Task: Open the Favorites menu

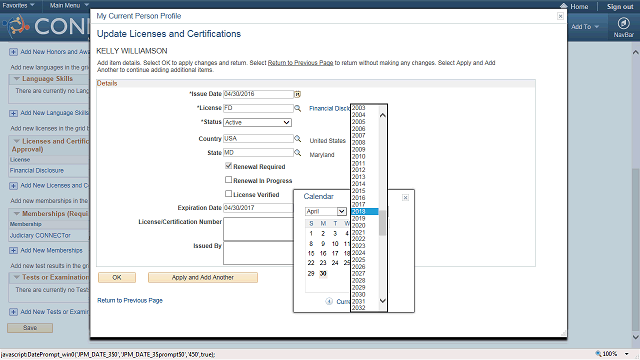Action: 18,5
